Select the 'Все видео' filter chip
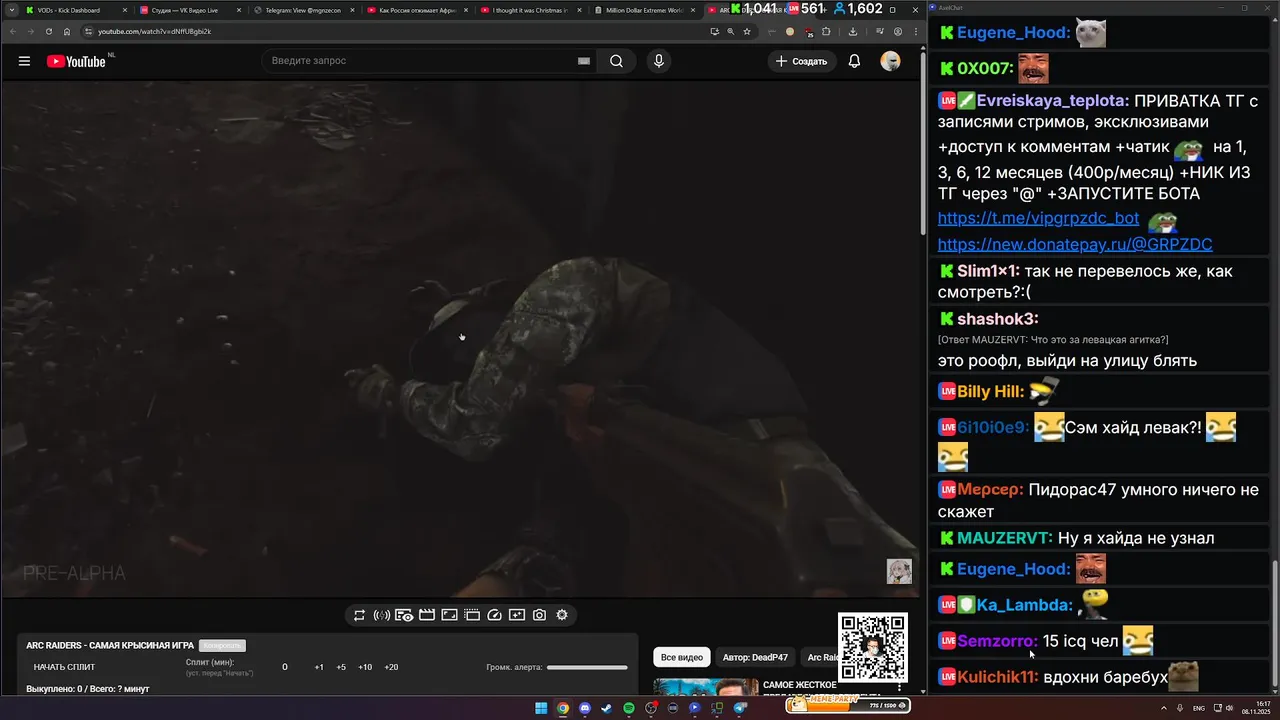The image size is (1280, 720). coord(682,657)
